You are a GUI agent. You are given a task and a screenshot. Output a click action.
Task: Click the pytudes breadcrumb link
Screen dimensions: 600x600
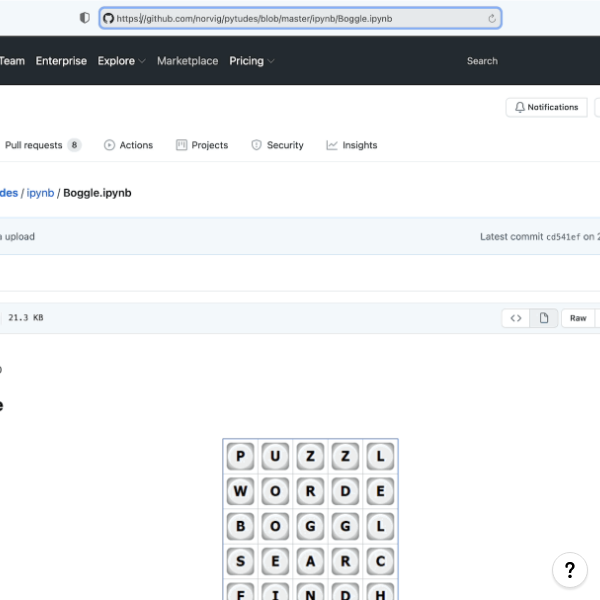[9, 193]
